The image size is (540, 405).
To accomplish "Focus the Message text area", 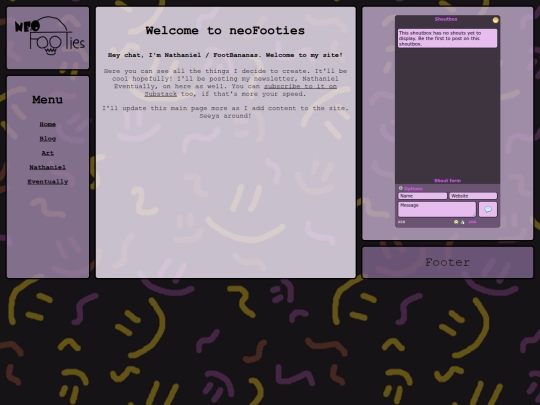I will tap(437, 209).
